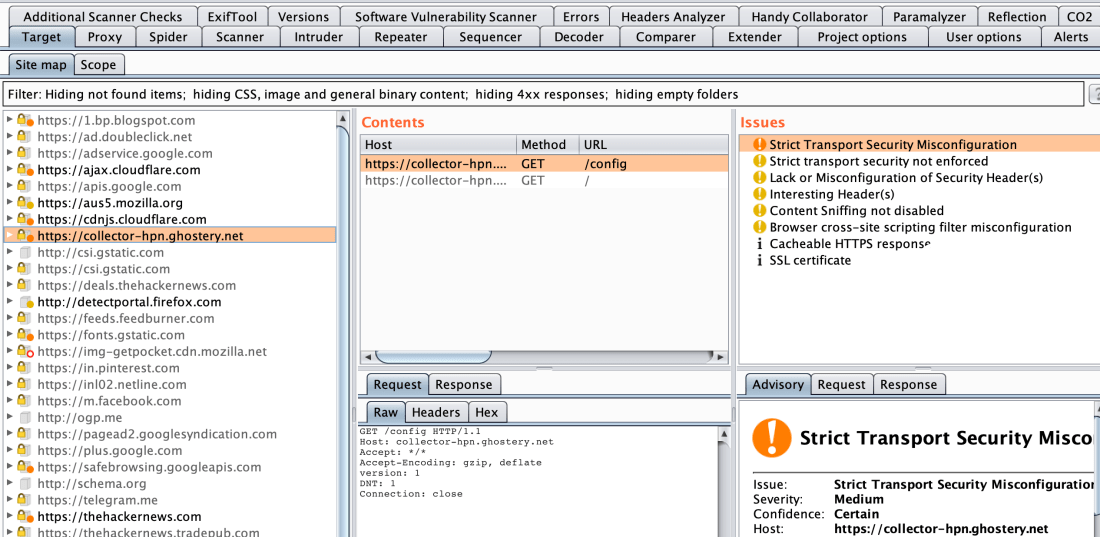Click the lock icon next to ad.doubleclick.net
Screen dimensions: 1100x537
[x=22, y=137]
